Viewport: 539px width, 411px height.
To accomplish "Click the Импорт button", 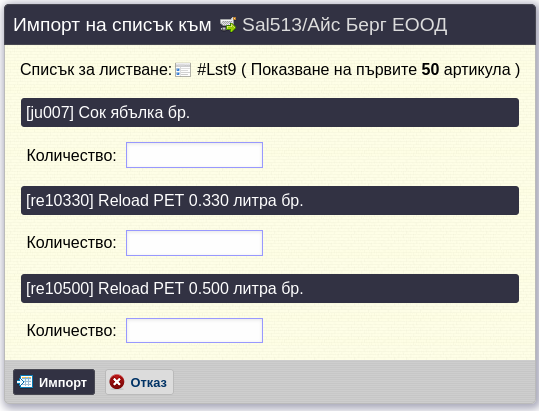I will pos(54,382).
